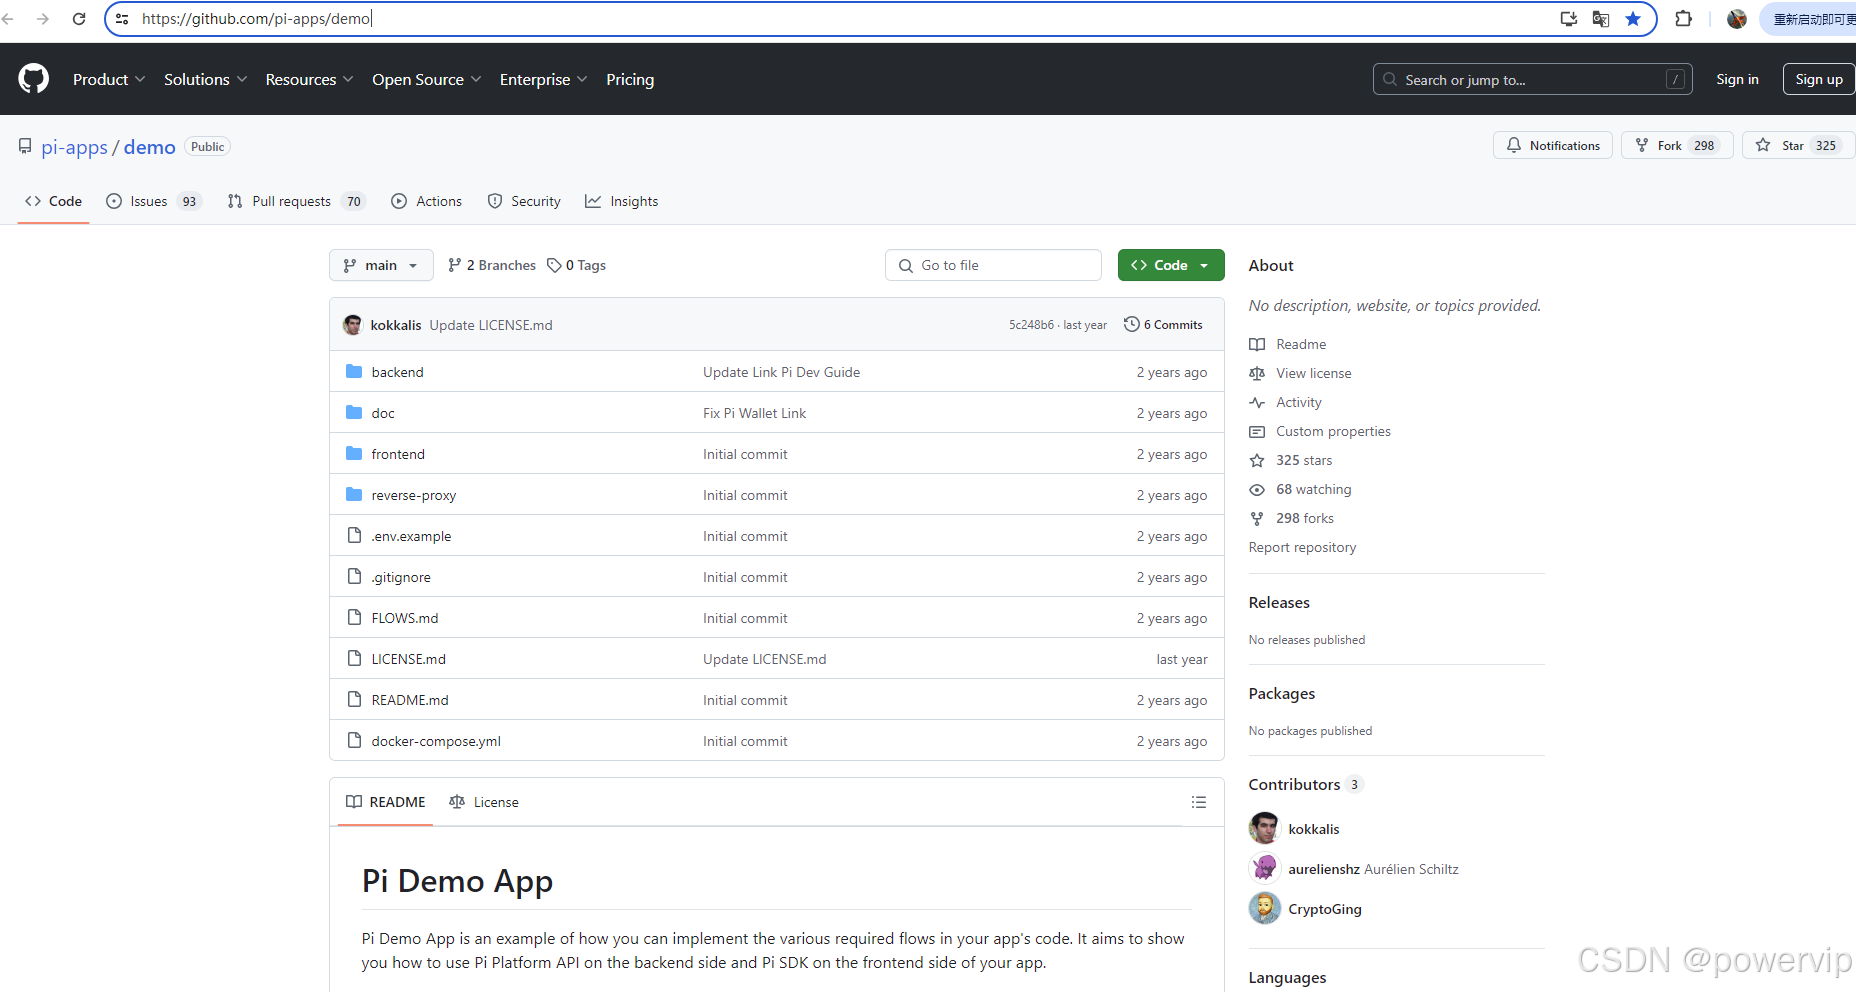Expand the Product menu
The height and width of the screenshot is (992, 1856).
tap(109, 79)
